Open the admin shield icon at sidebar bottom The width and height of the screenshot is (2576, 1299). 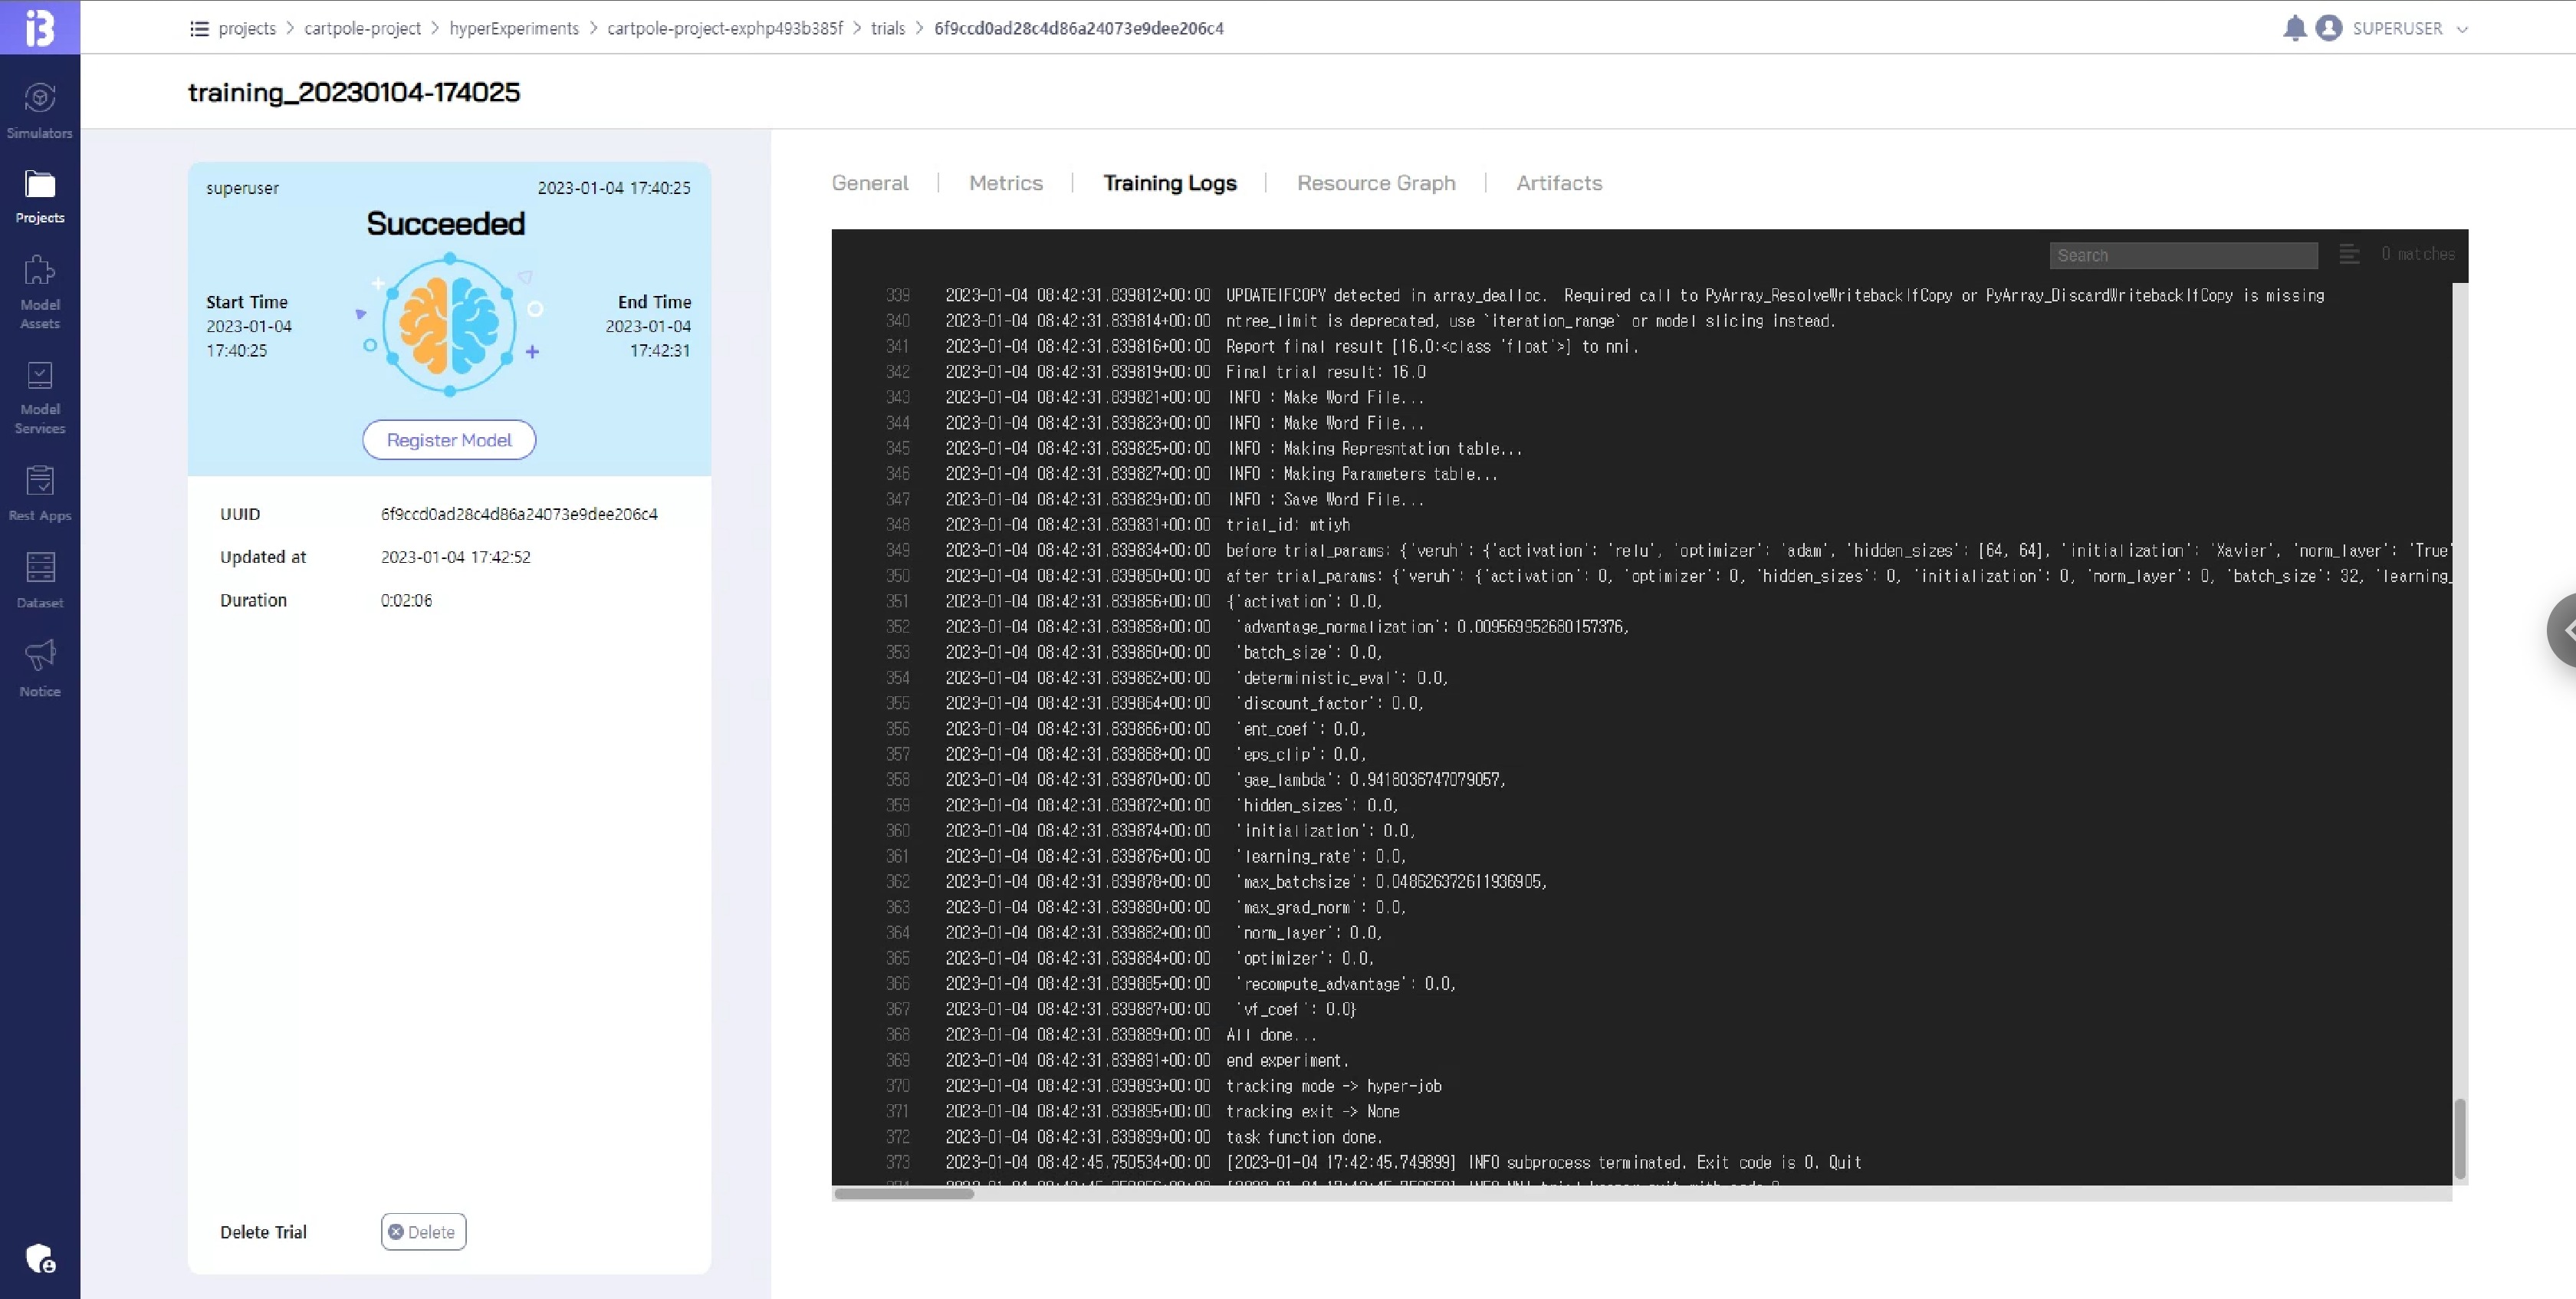click(x=40, y=1258)
